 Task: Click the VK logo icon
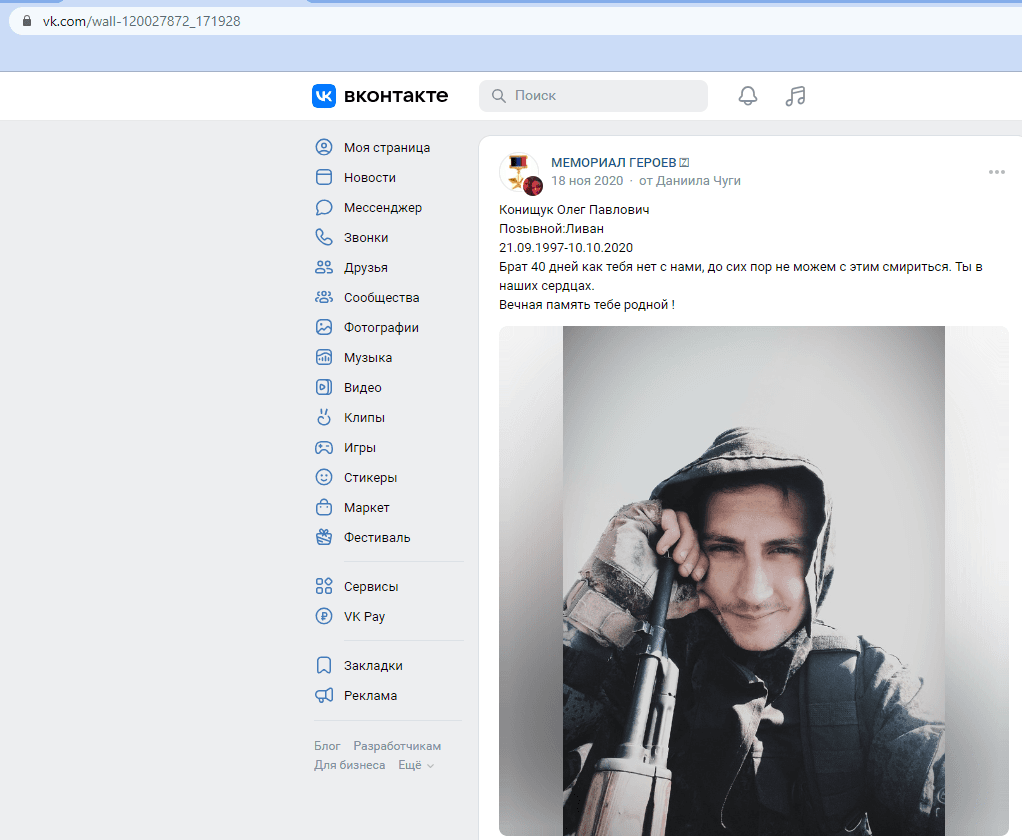(x=324, y=96)
